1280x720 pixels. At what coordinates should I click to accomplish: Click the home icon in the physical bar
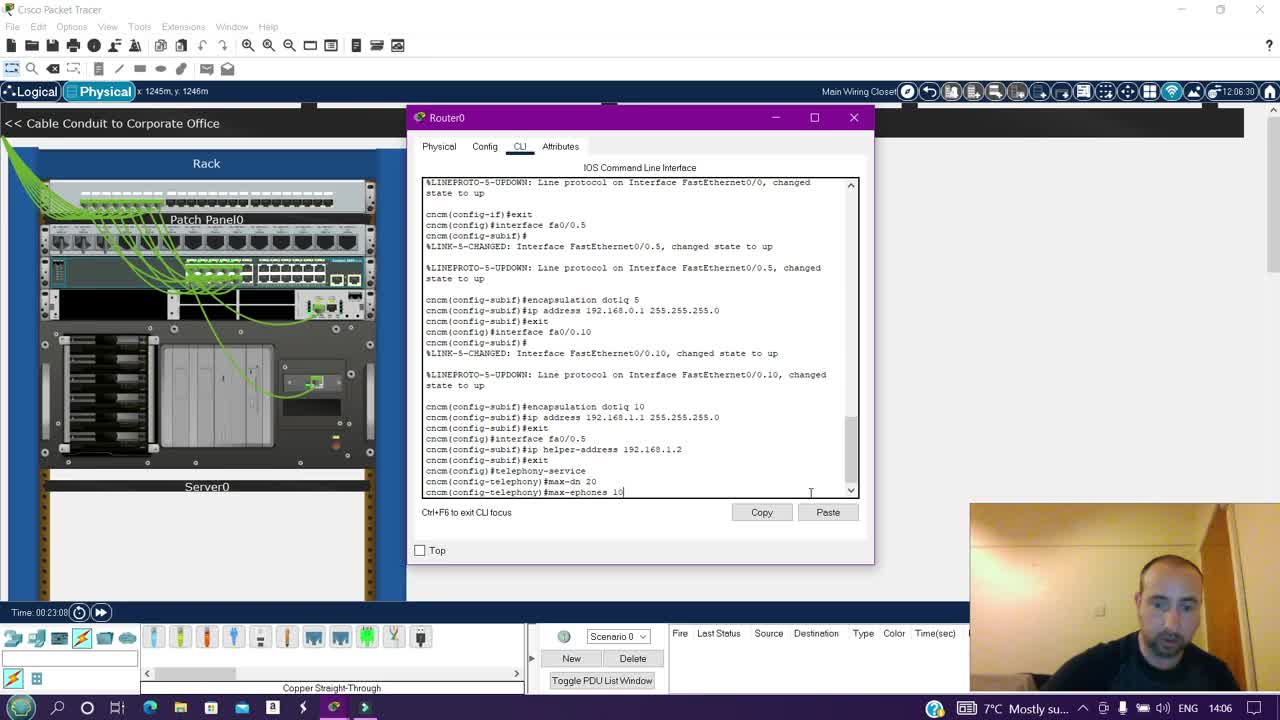coord(1270,92)
